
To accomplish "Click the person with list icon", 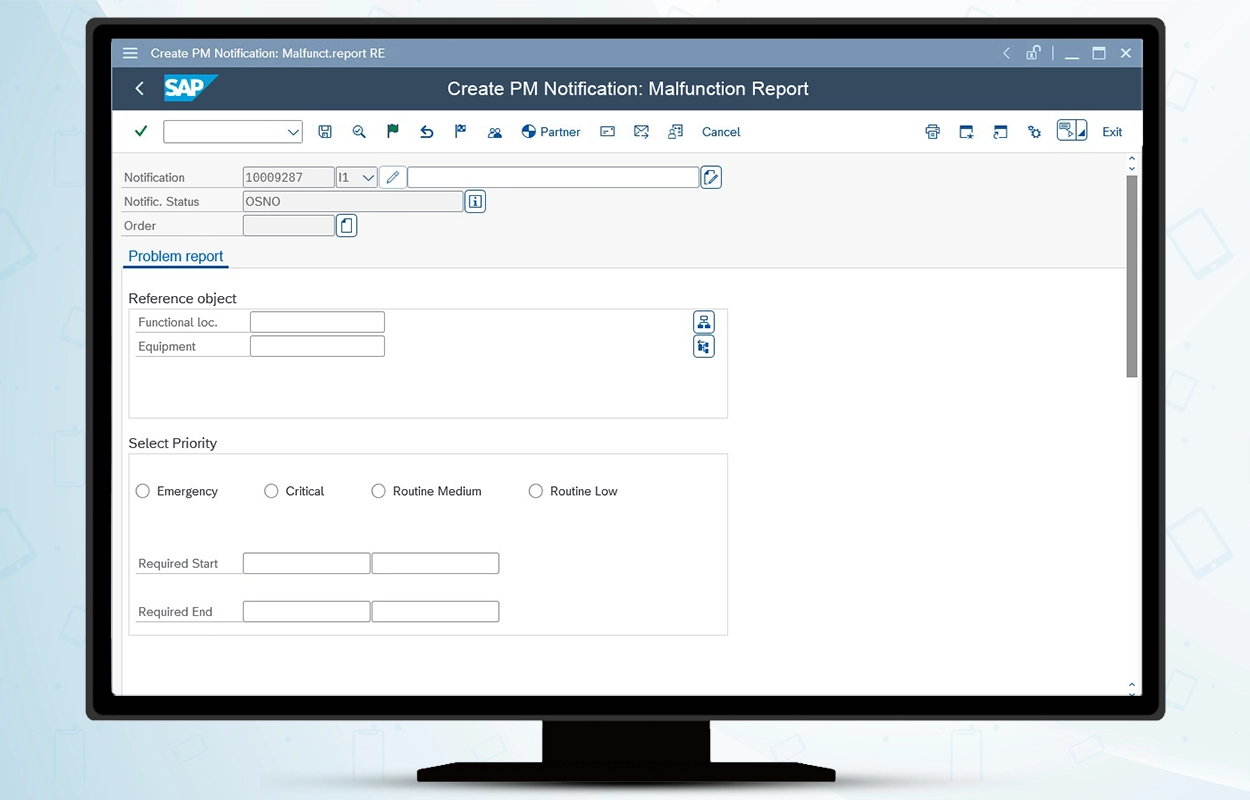I will click(x=676, y=132).
